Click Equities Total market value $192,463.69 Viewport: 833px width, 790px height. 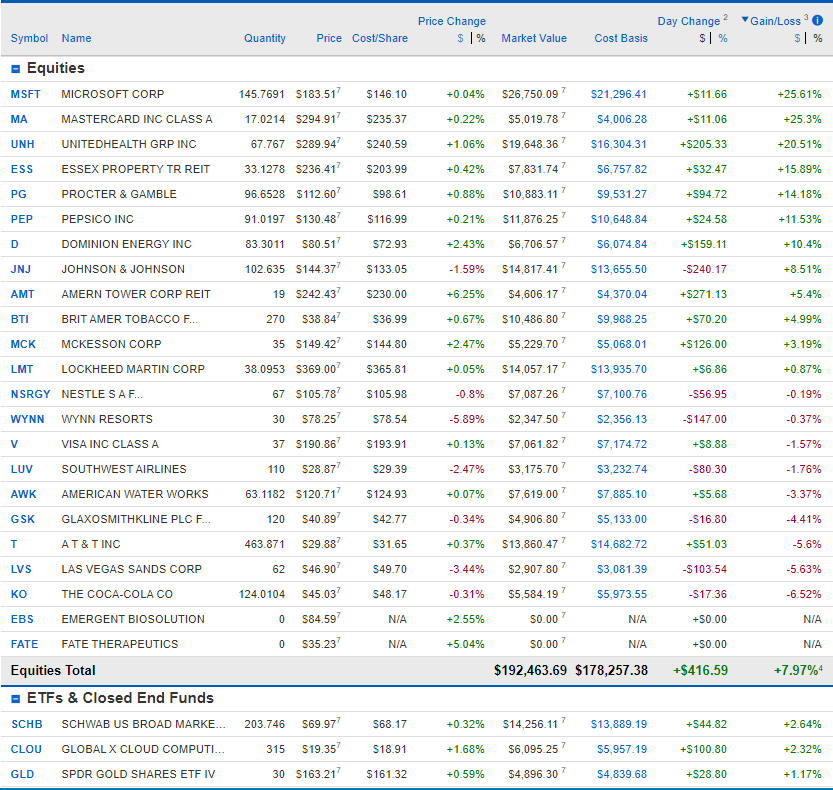pyautogui.click(x=530, y=670)
